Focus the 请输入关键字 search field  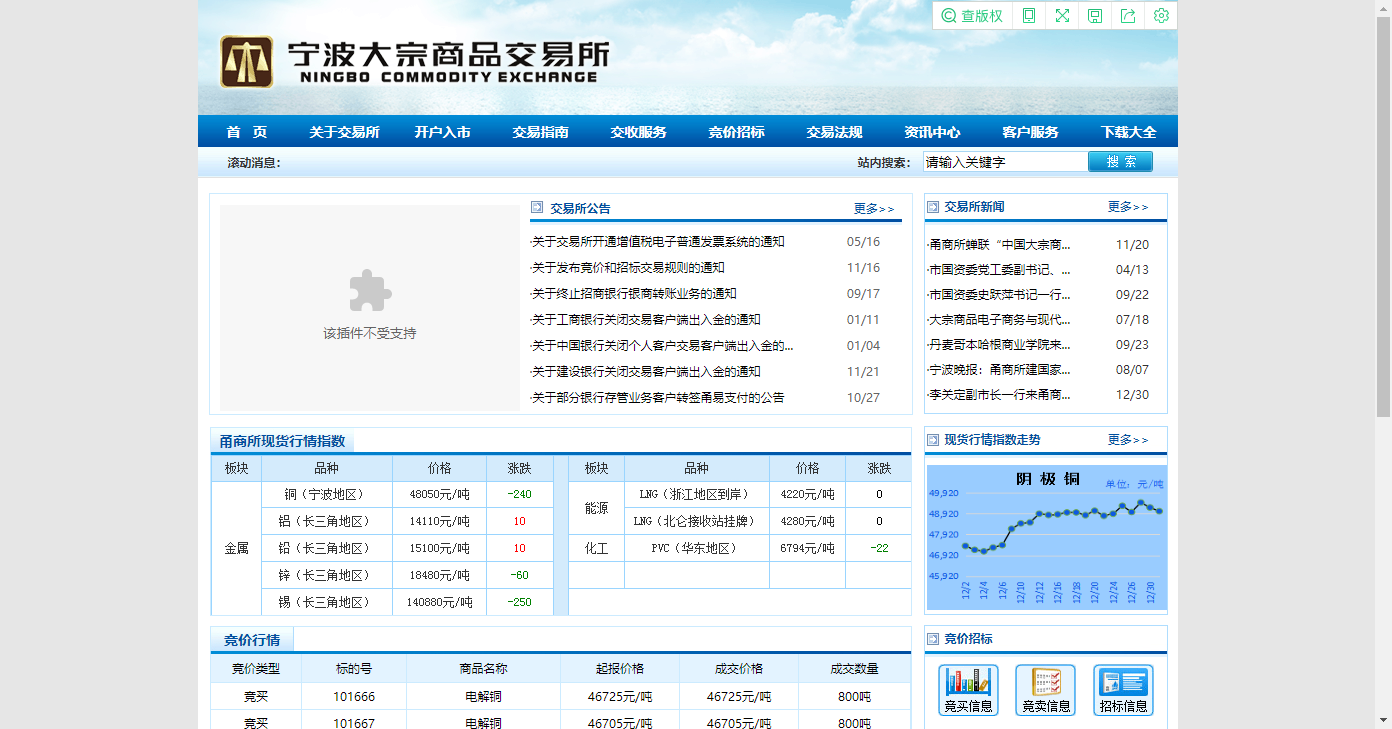click(1005, 162)
